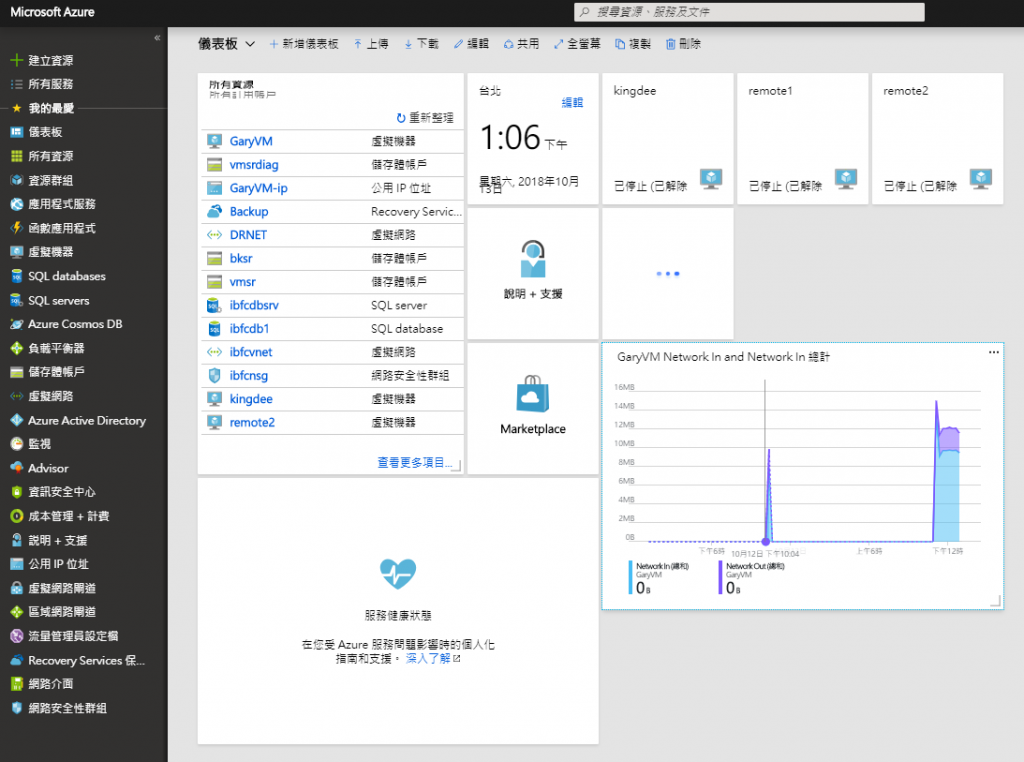Click 編輯 edit in dashboard toolbar
This screenshot has height=762, width=1024.
click(472, 44)
